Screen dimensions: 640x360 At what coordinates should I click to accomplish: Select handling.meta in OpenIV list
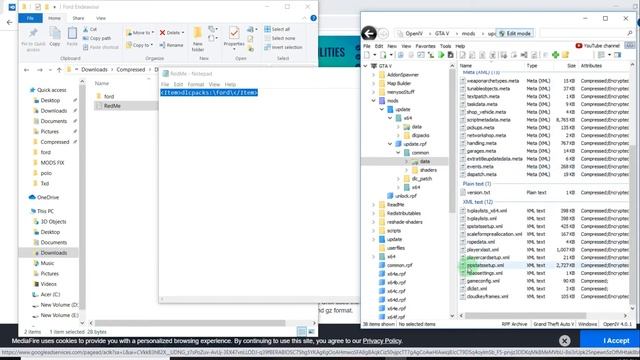[x=482, y=143]
